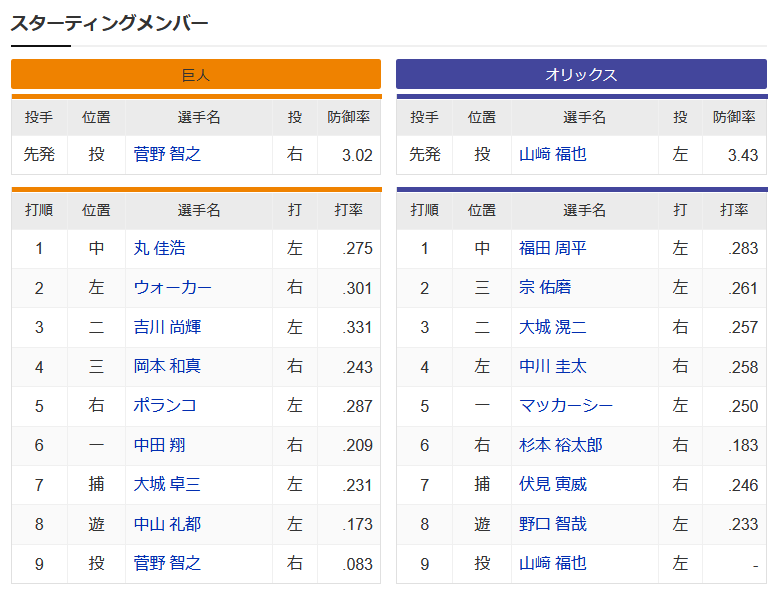Click 打率 header in Giants lineup table
Image resolution: width=774 pixels, height=594 pixels.
[348, 210]
